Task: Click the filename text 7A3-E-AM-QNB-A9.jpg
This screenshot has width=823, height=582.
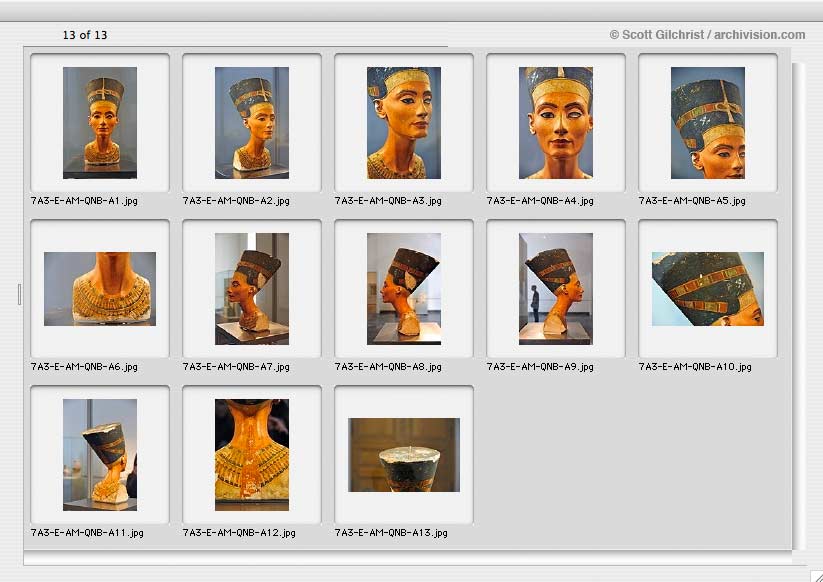Action: (540, 367)
